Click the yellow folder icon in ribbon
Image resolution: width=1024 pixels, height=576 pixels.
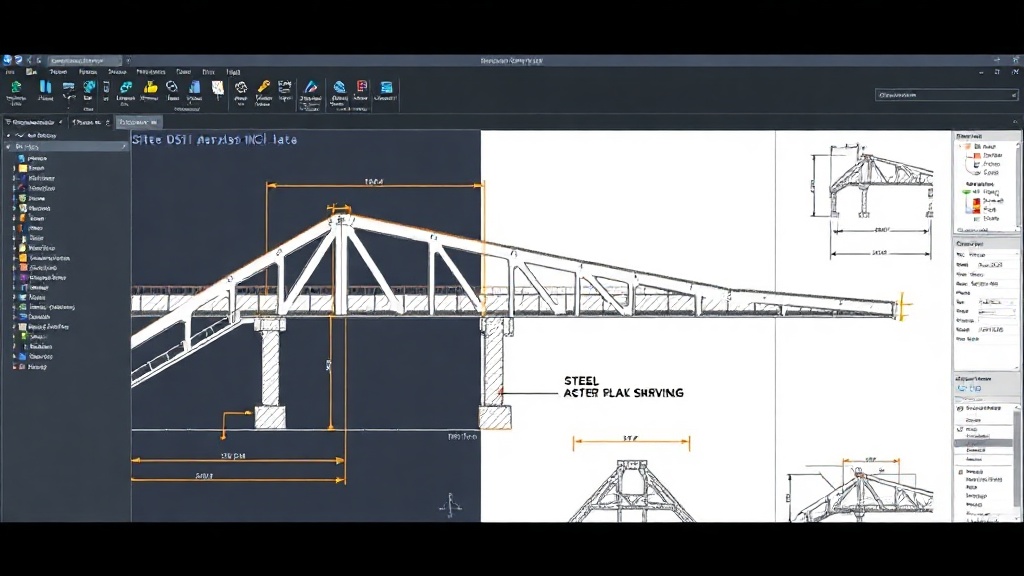pos(150,87)
